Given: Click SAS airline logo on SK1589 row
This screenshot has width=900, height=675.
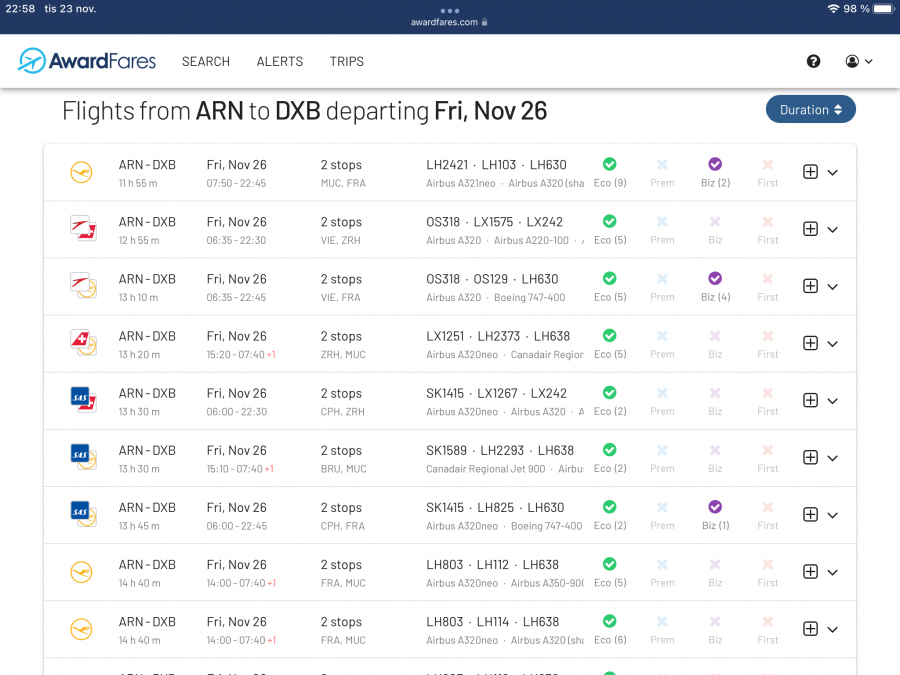Looking at the screenshot, I should [x=83, y=457].
